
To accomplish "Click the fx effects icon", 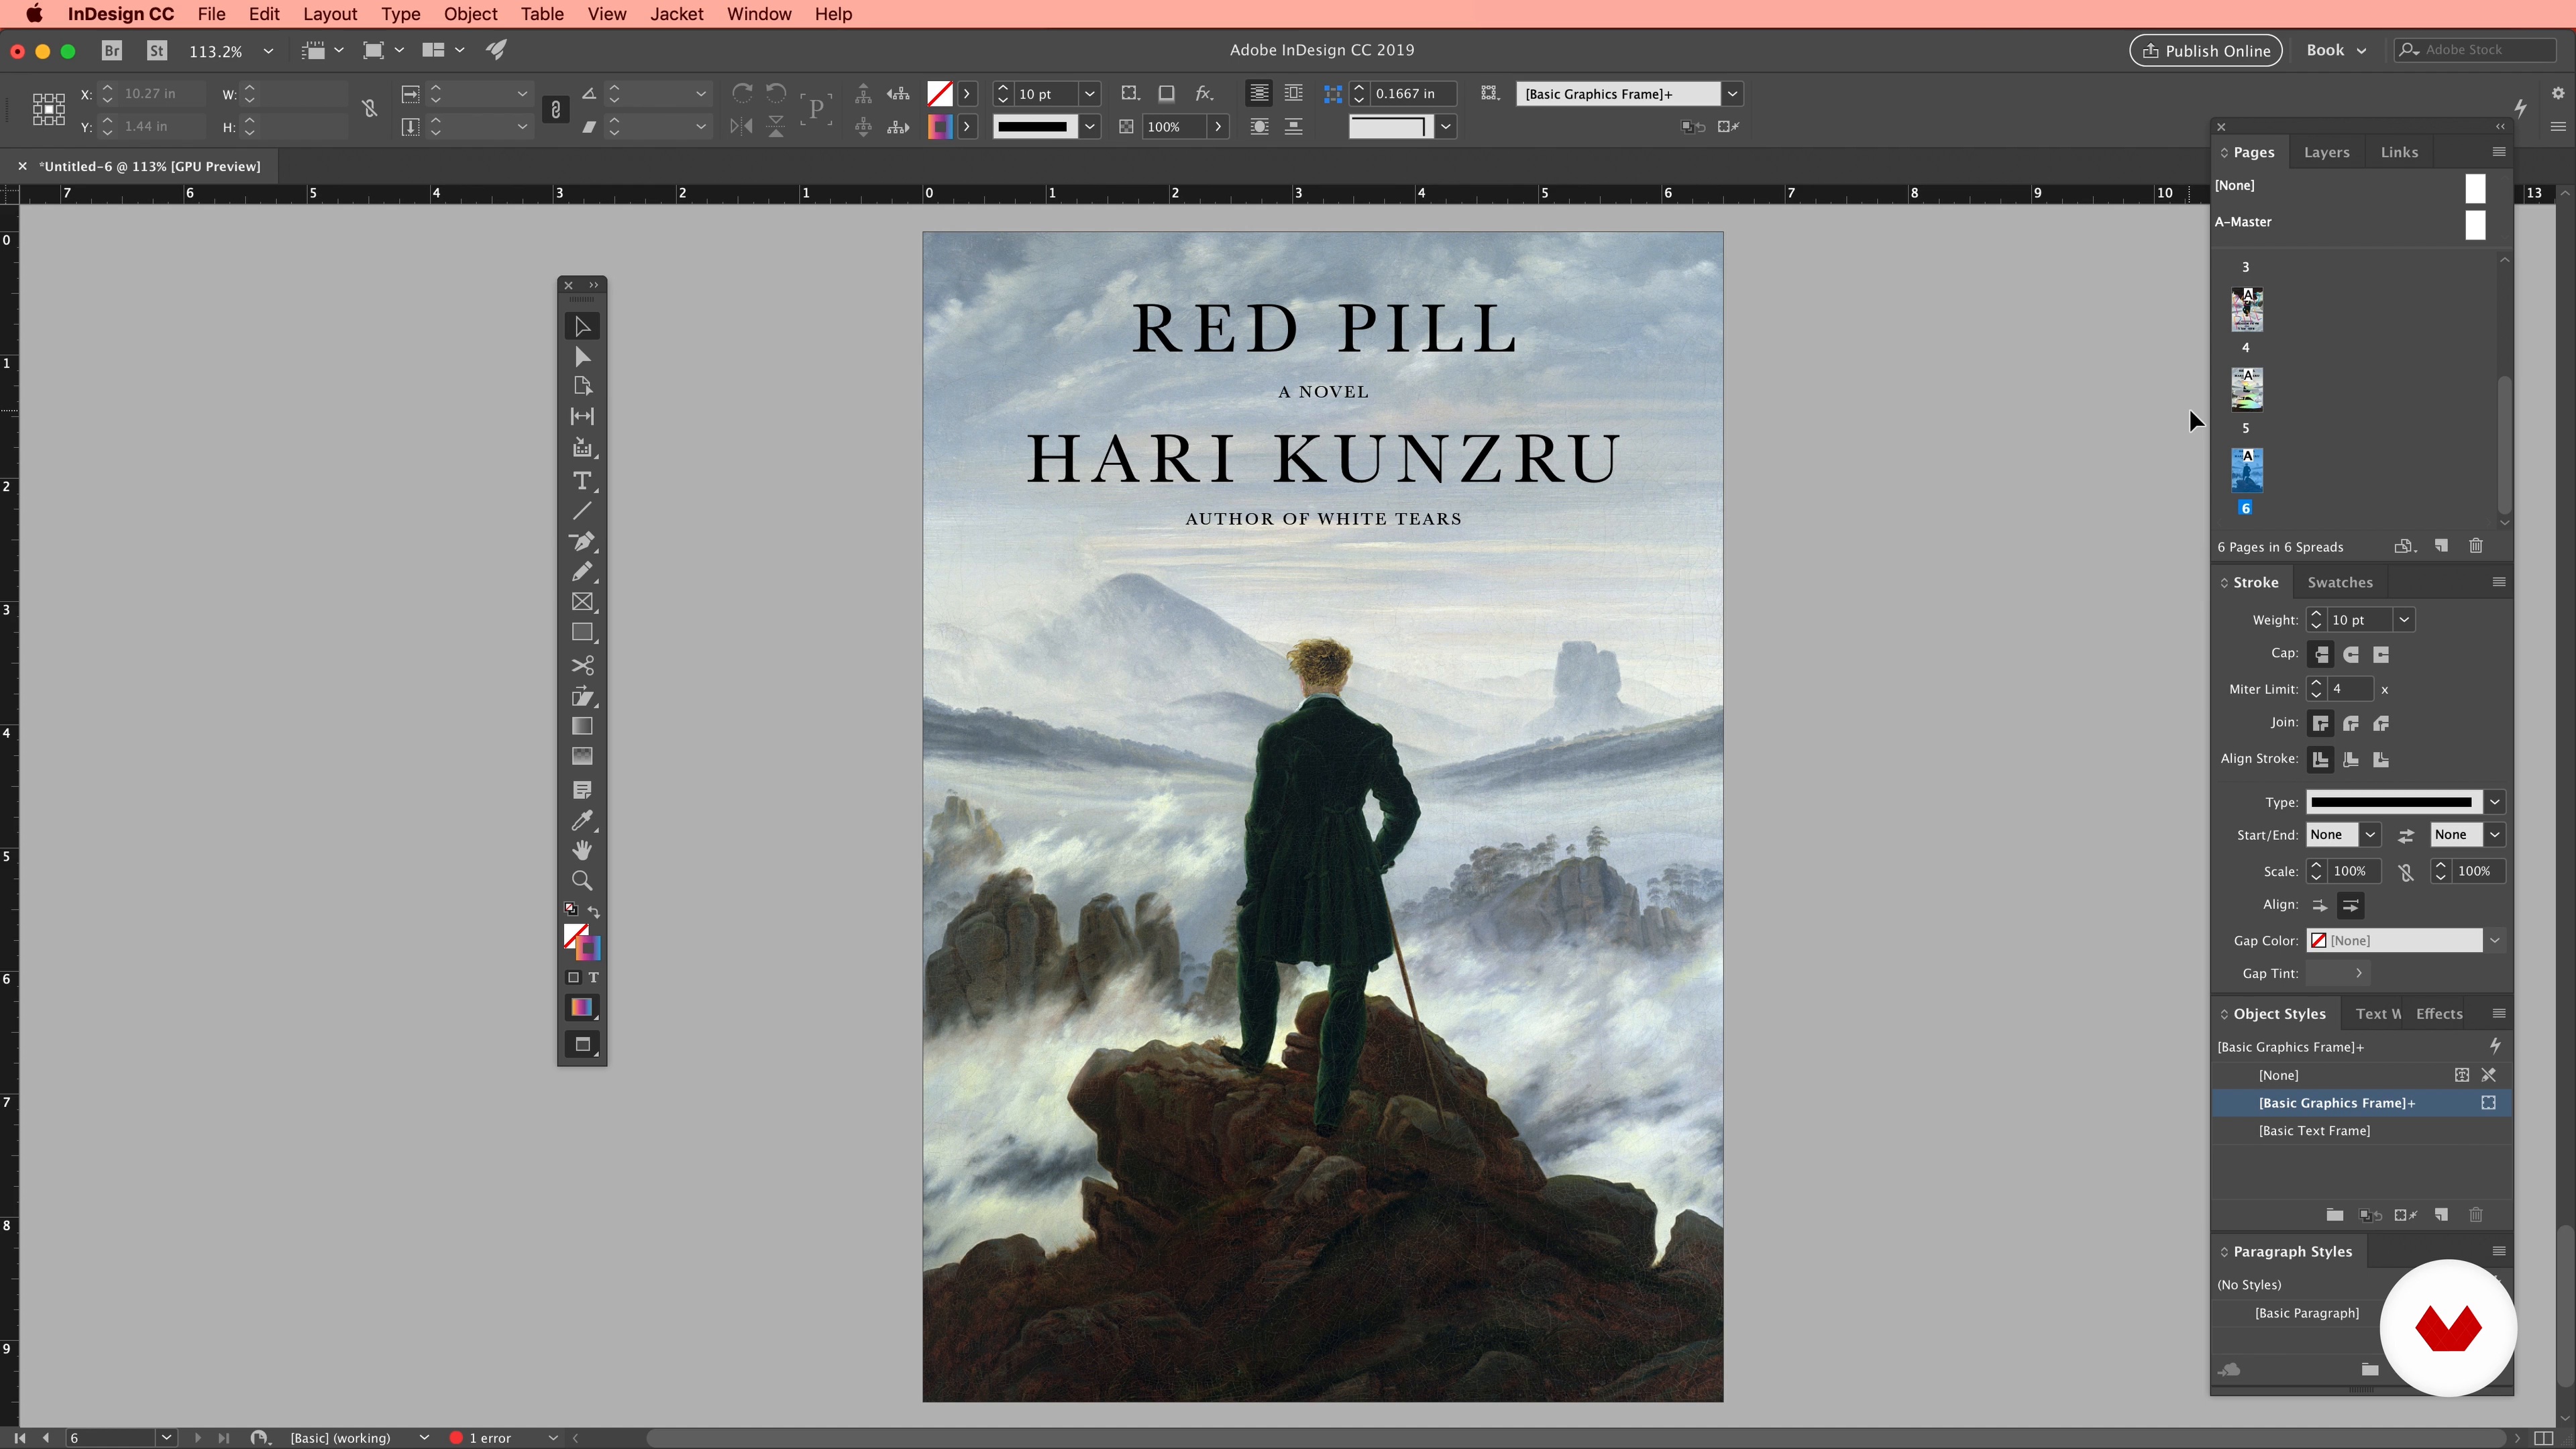I will point(1204,93).
